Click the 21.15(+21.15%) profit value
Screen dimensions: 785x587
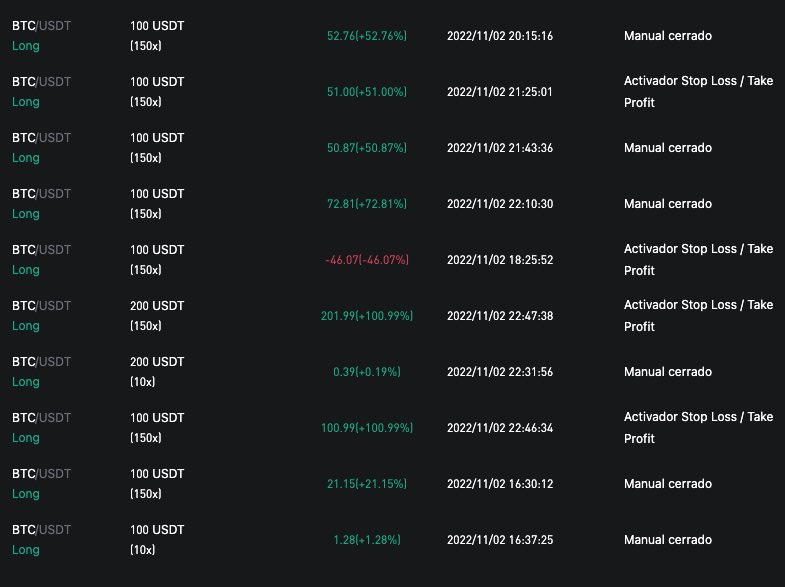366,484
